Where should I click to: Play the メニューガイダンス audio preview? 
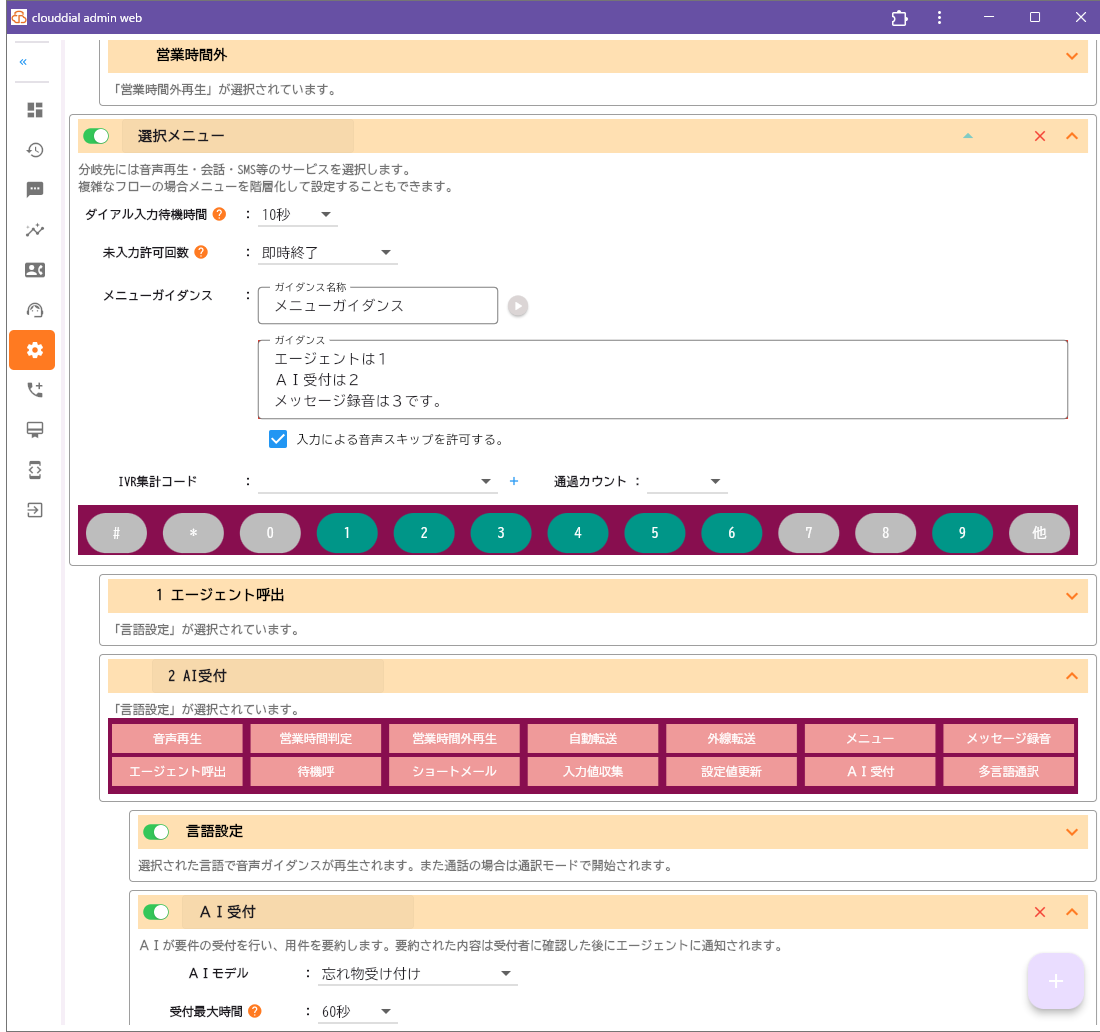tap(518, 305)
